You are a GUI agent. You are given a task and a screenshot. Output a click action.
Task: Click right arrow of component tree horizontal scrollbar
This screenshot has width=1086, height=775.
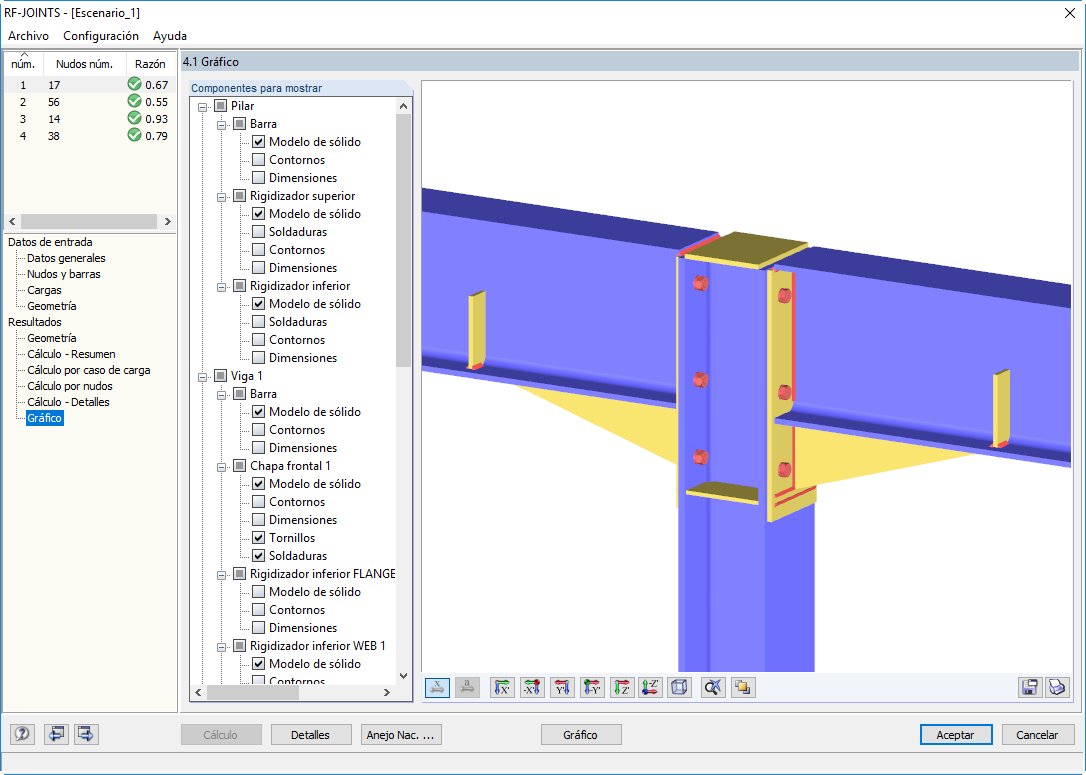[386, 692]
